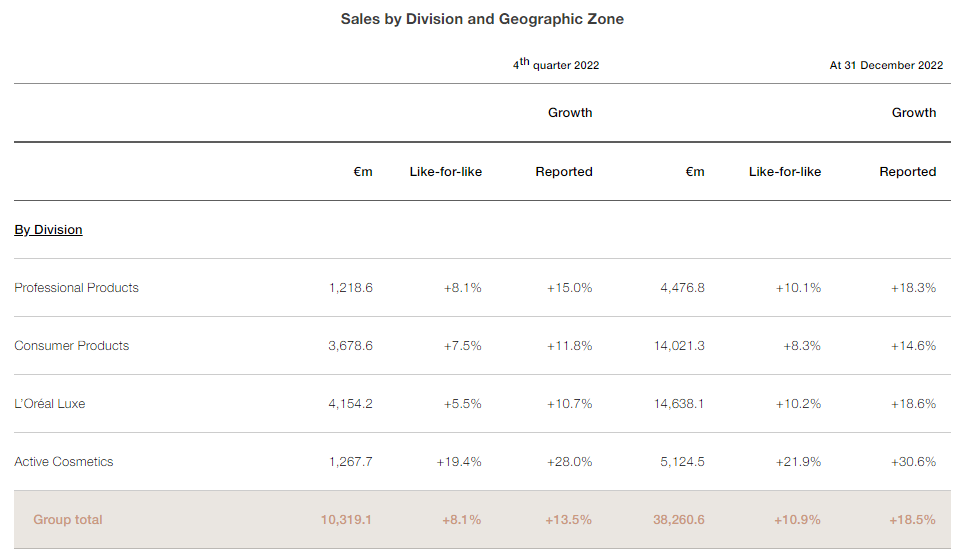Click the table title Sales by Division
Screen dimensions: 958x554
pyautogui.click(x=482, y=19)
